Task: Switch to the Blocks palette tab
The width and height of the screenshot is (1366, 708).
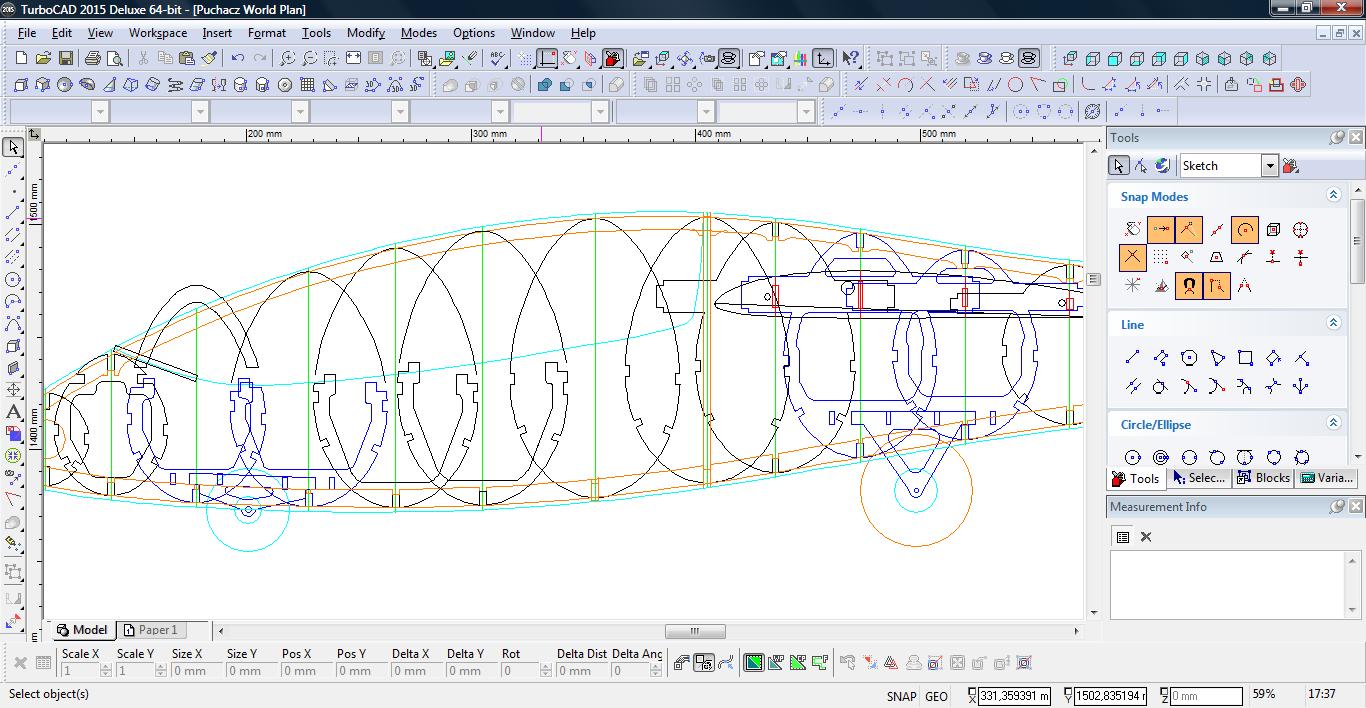Action: pos(1263,478)
